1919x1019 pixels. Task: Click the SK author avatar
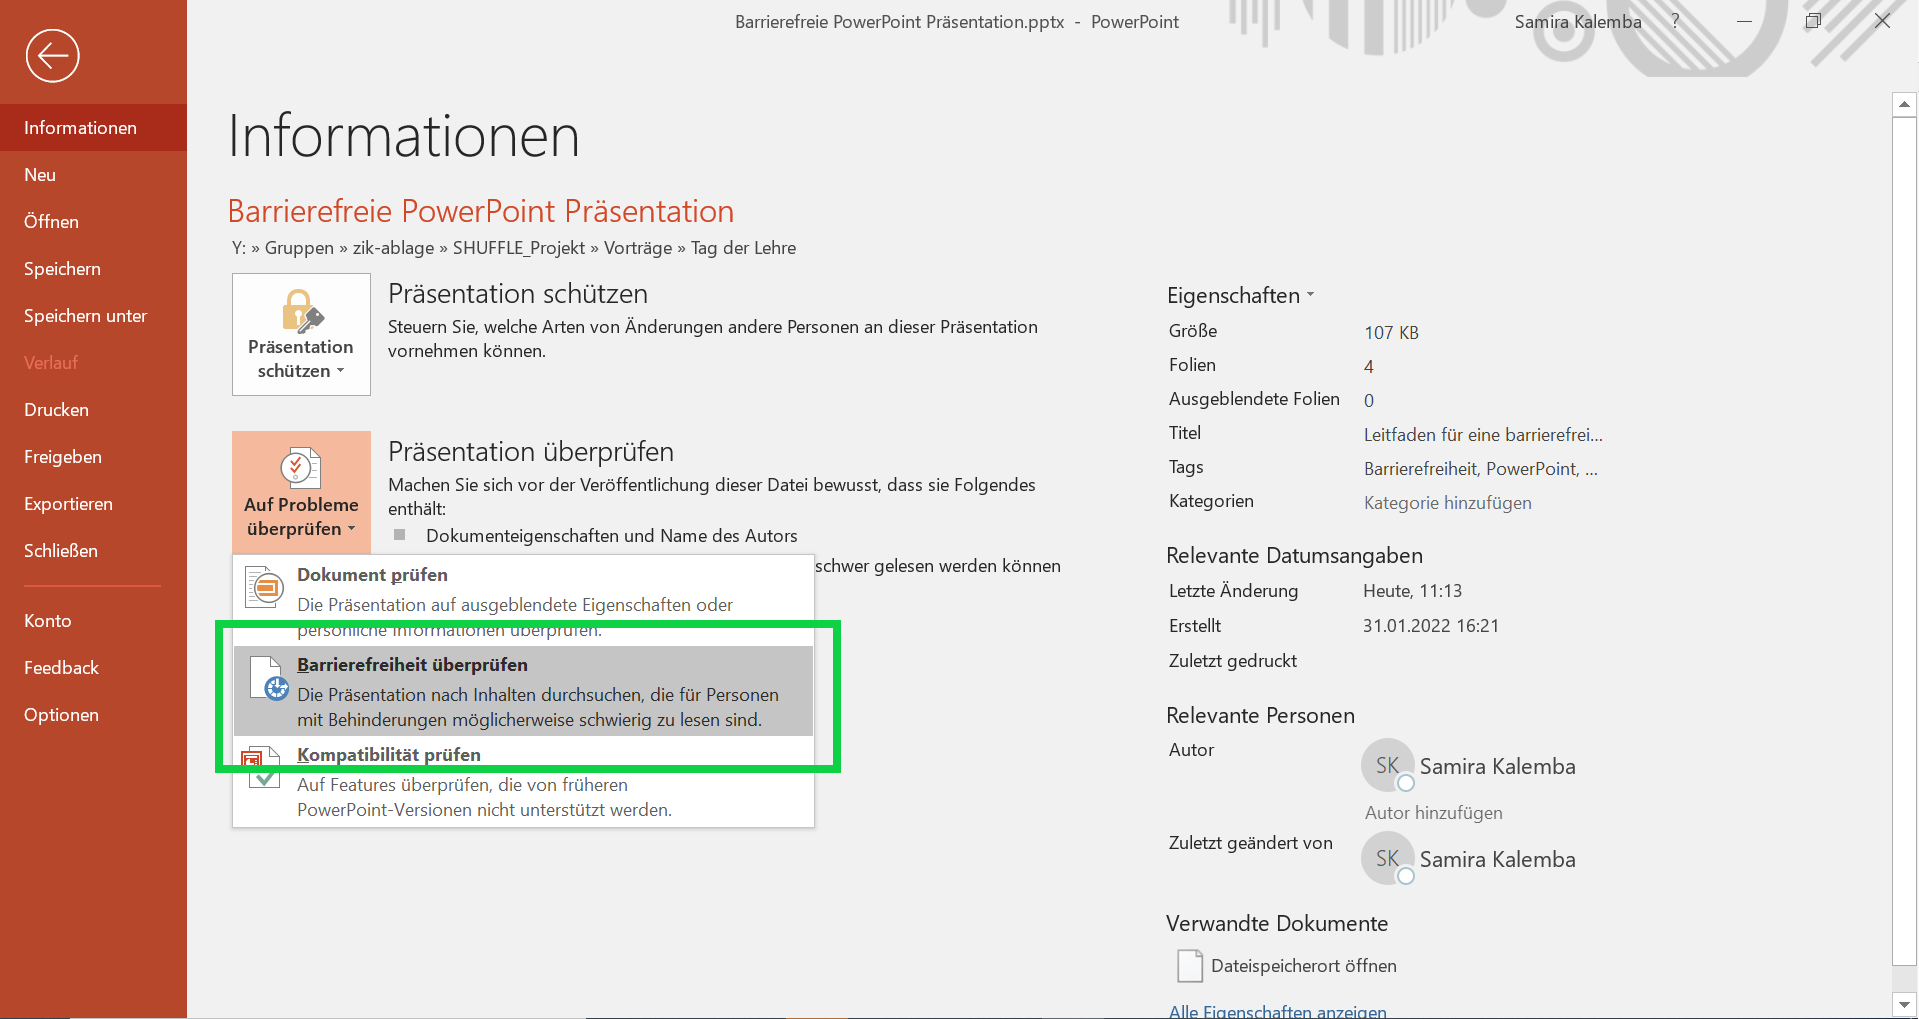coord(1387,764)
